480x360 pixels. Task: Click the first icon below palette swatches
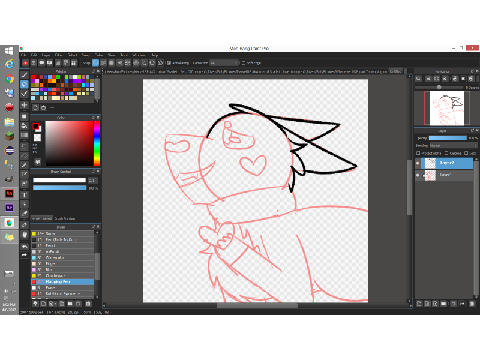35,108
